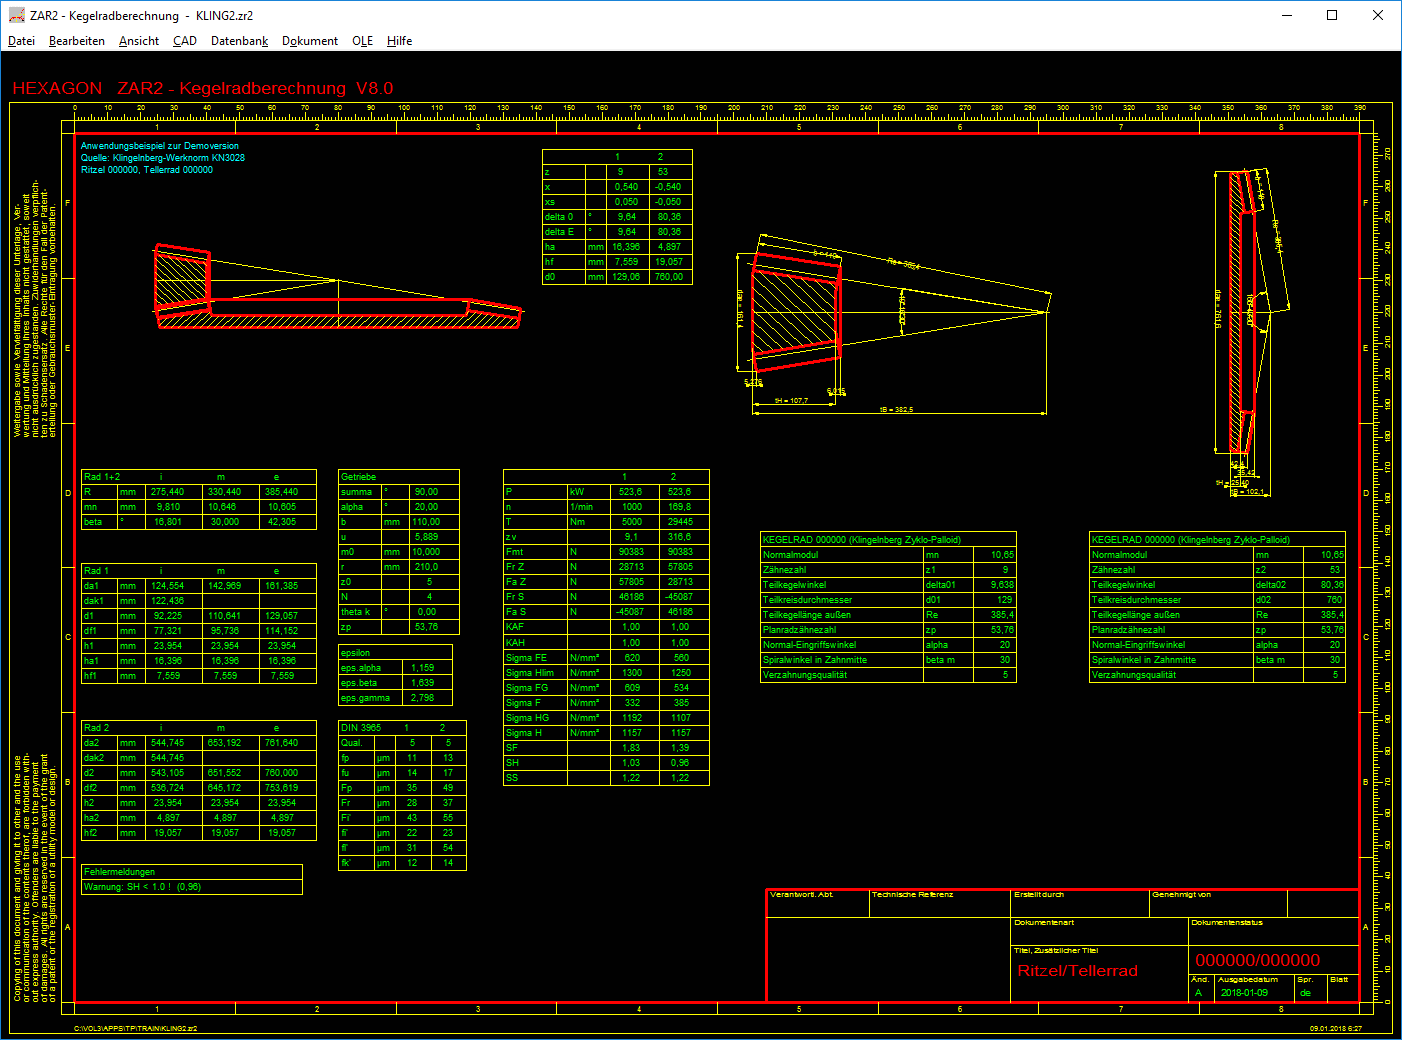Open the OLE menu
This screenshot has height=1040, width=1402.
363,41
